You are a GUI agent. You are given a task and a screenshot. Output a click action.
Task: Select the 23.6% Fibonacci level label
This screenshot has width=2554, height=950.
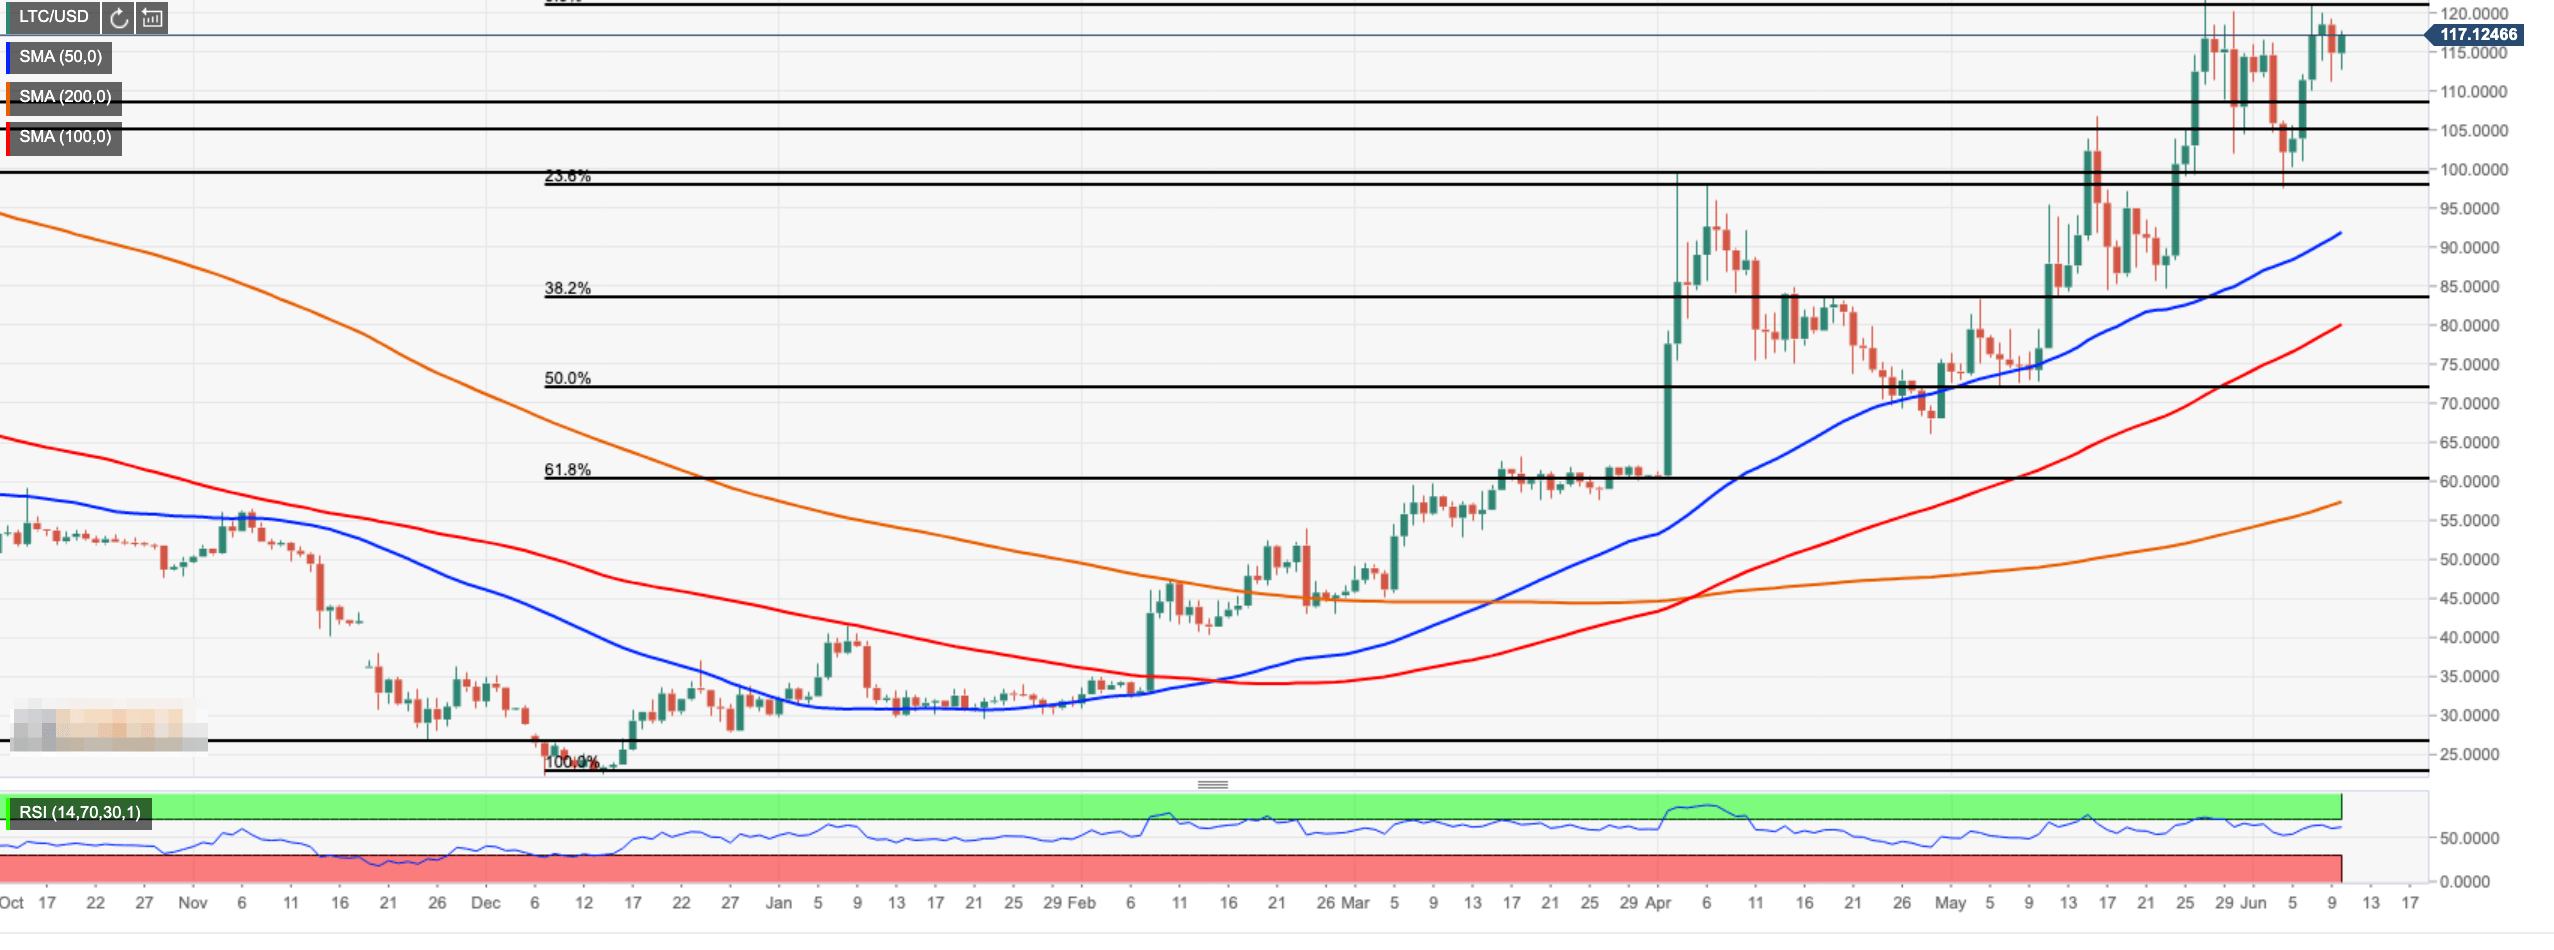(x=567, y=177)
